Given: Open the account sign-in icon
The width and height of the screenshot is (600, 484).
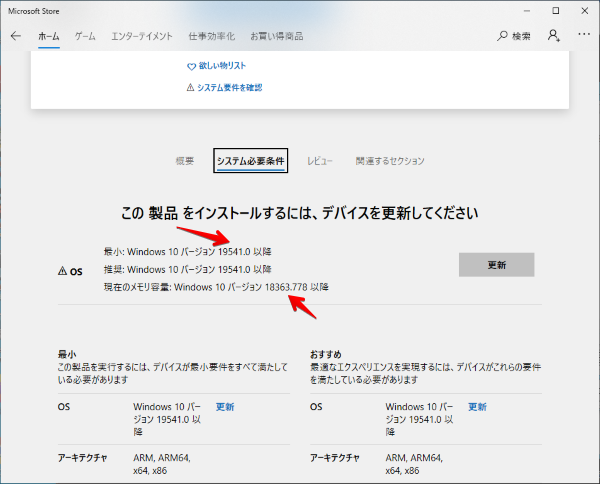Looking at the screenshot, I should (554, 36).
